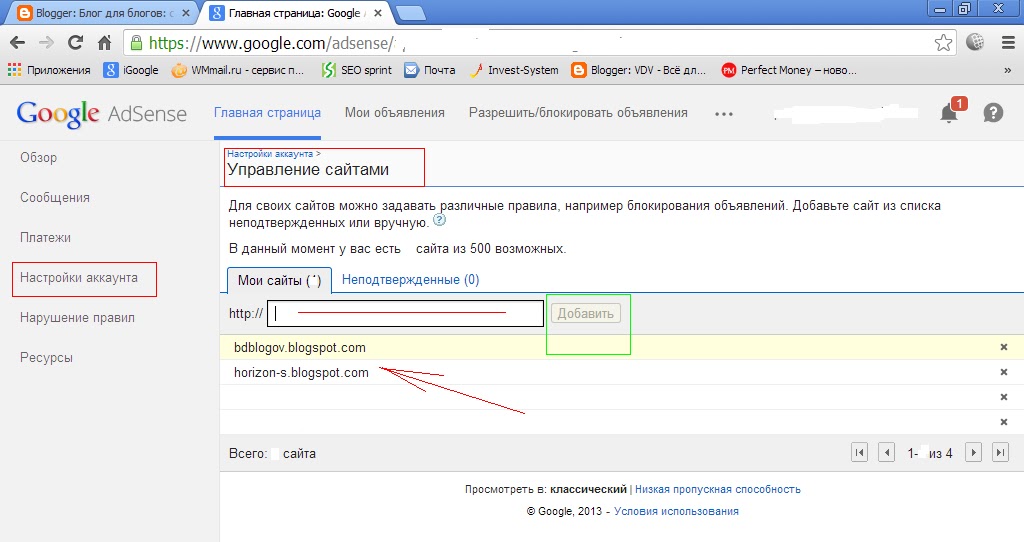Click the Google AdSense logo
Image resolution: width=1024 pixels, height=542 pixels.
pyautogui.click(x=102, y=114)
